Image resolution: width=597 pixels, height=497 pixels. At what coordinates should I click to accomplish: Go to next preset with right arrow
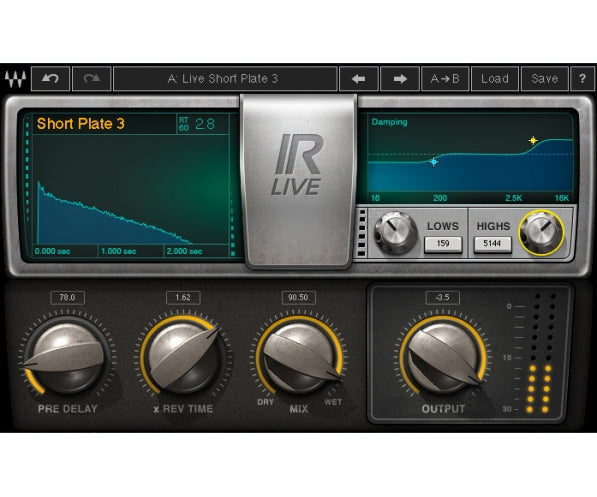click(x=400, y=79)
